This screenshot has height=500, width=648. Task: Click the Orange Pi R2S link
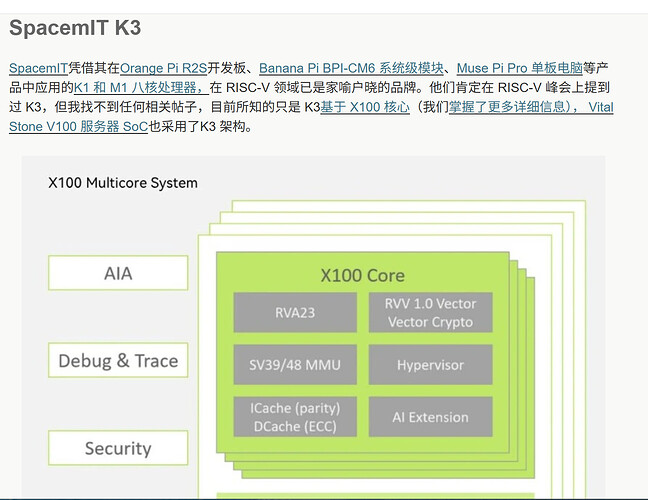click(162, 68)
